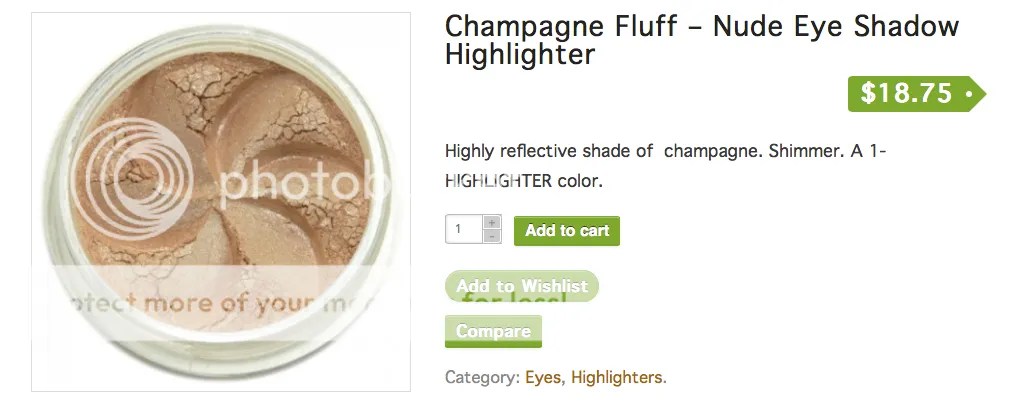Image resolution: width=1023 pixels, height=403 pixels.
Task: Click the white dot on price tag
Action: [969, 94]
